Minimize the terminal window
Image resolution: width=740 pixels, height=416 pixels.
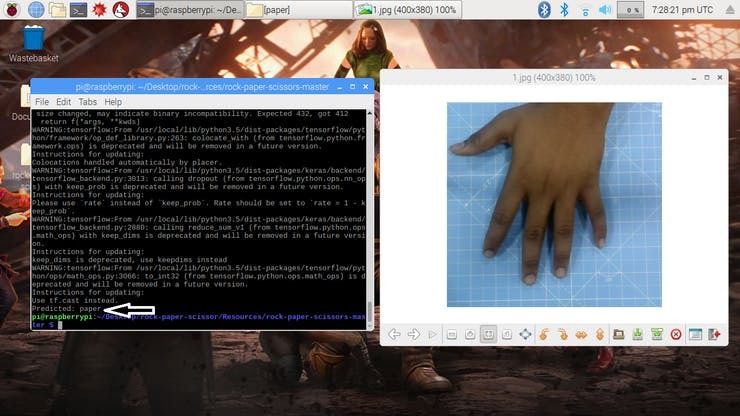pos(339,87)
